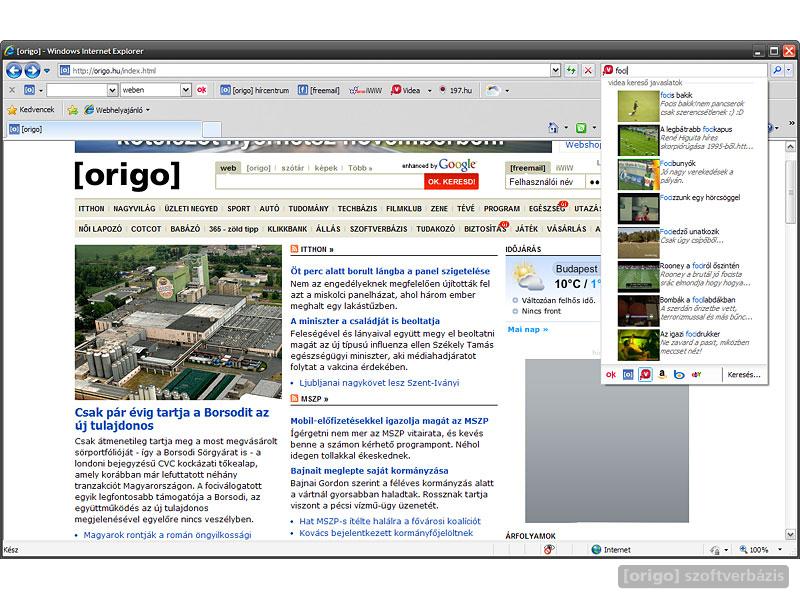The width and height of the screenshot is (800, 600).
Task: Expand the Videa toolbar dropdown arrow
Action: (x=429, y=91)
